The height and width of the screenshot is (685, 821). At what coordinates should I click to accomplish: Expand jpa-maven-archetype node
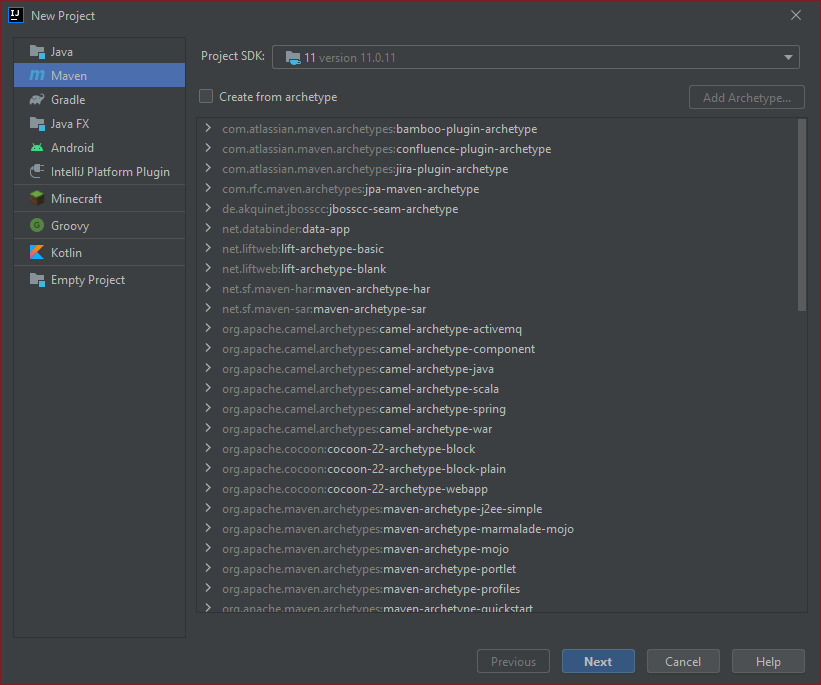[208, 188]
